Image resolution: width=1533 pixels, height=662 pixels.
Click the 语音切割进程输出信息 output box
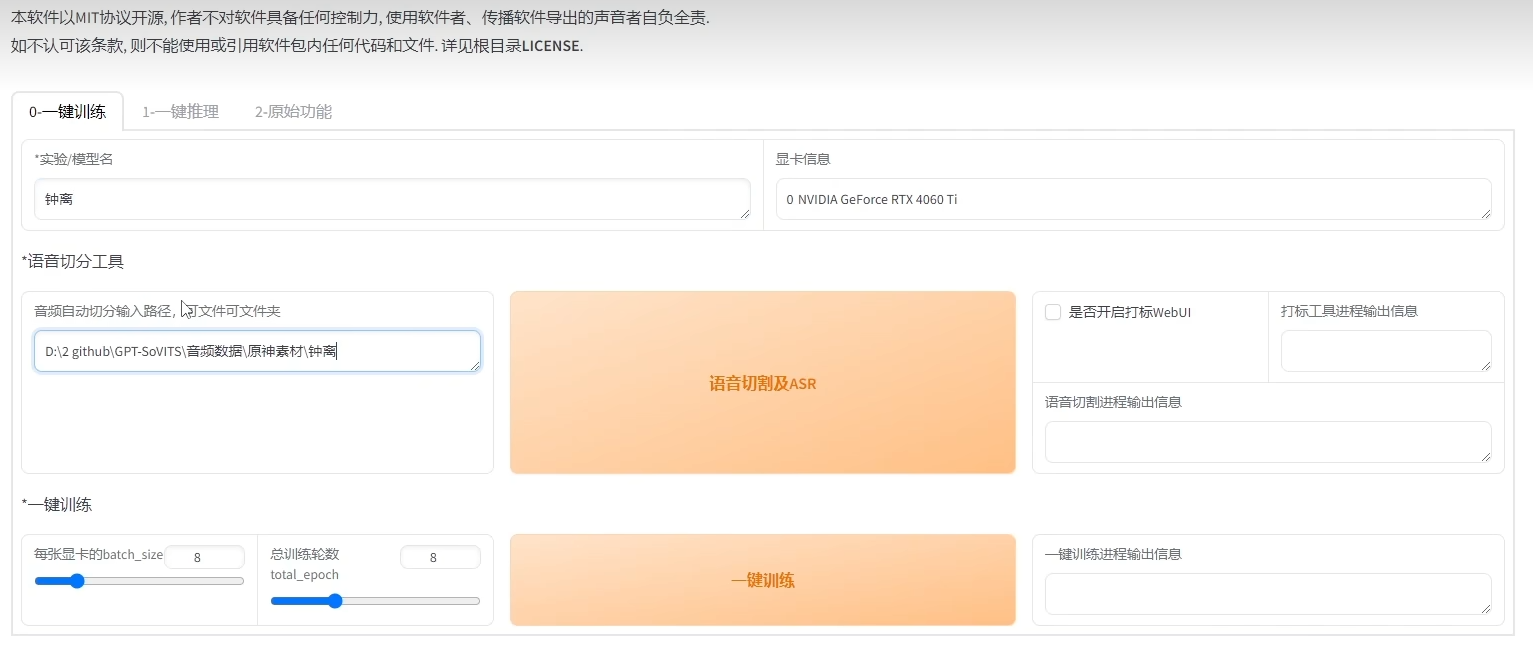pyautogui.click(x=1267, y=442)
